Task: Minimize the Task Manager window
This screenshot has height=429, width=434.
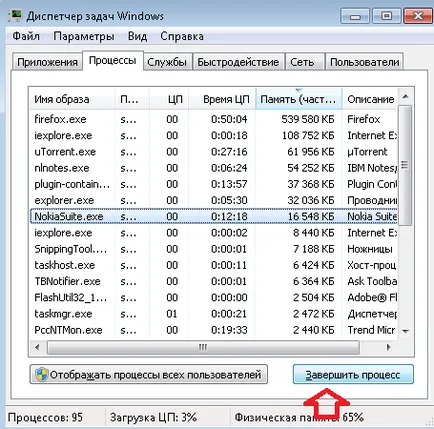Action: pos(355,16)
